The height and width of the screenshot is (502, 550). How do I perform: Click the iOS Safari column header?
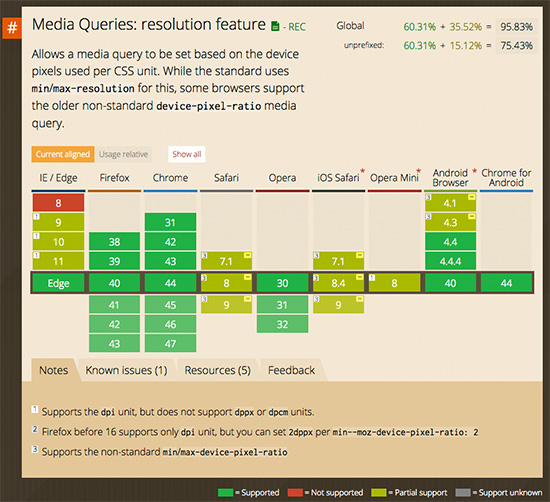coord(338,178)
